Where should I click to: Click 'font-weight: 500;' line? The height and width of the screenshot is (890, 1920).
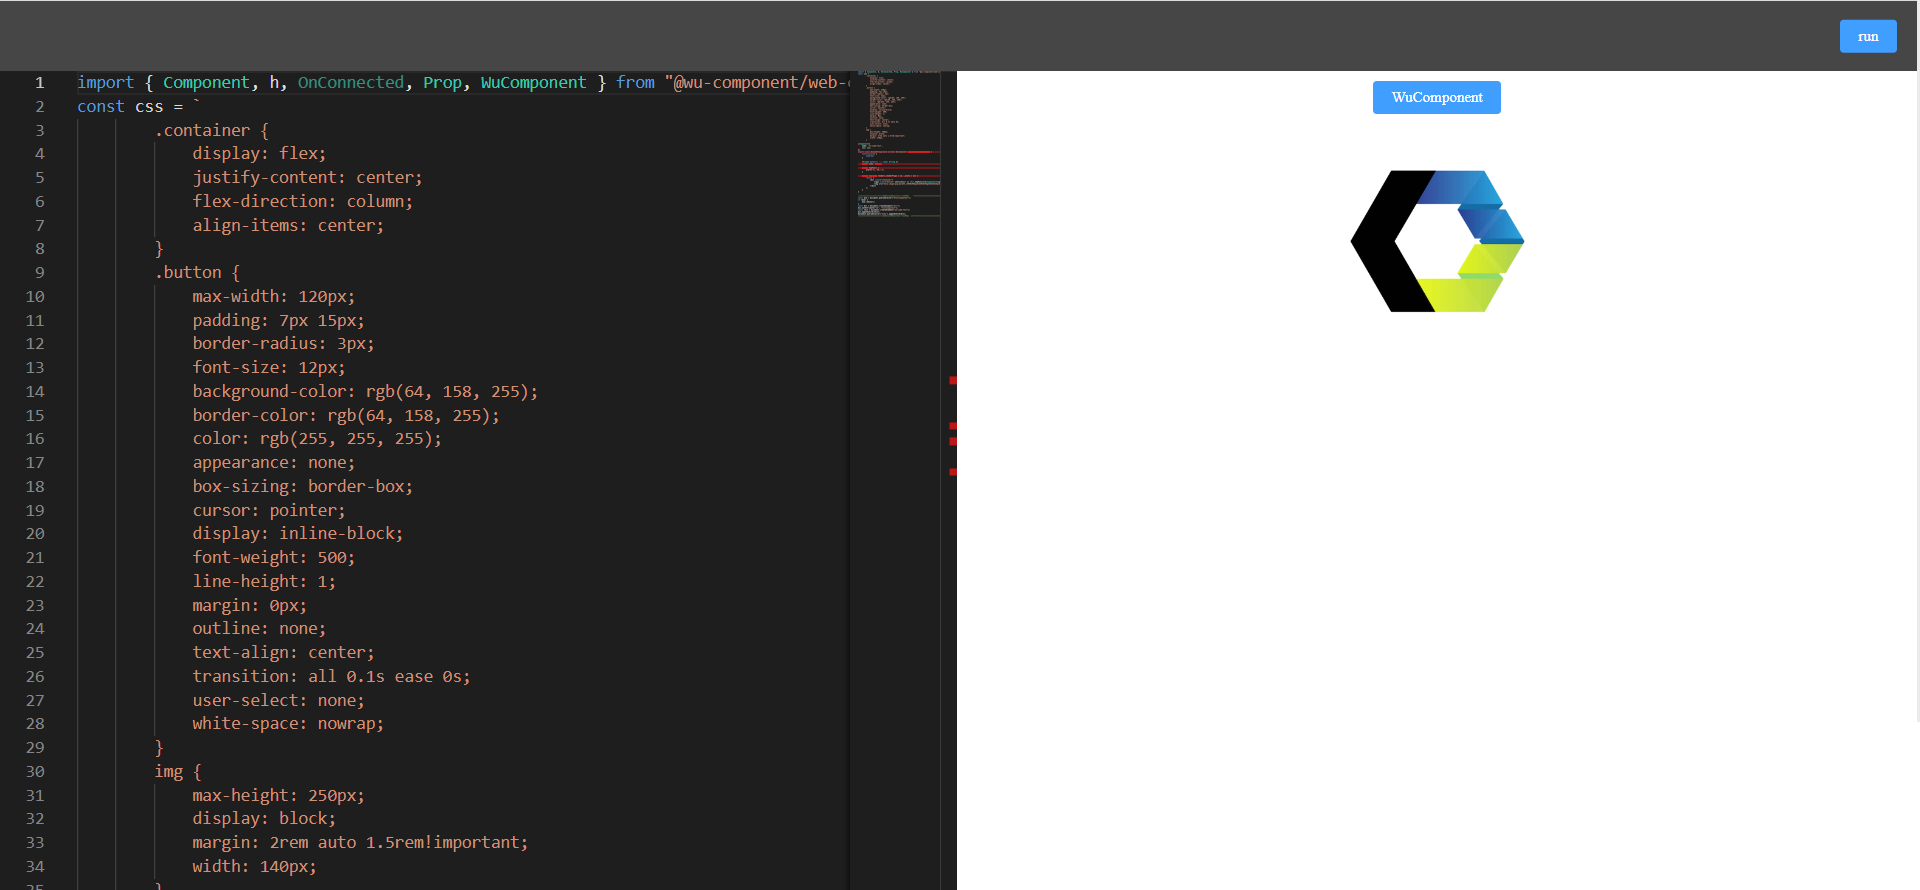pos(273,558)
